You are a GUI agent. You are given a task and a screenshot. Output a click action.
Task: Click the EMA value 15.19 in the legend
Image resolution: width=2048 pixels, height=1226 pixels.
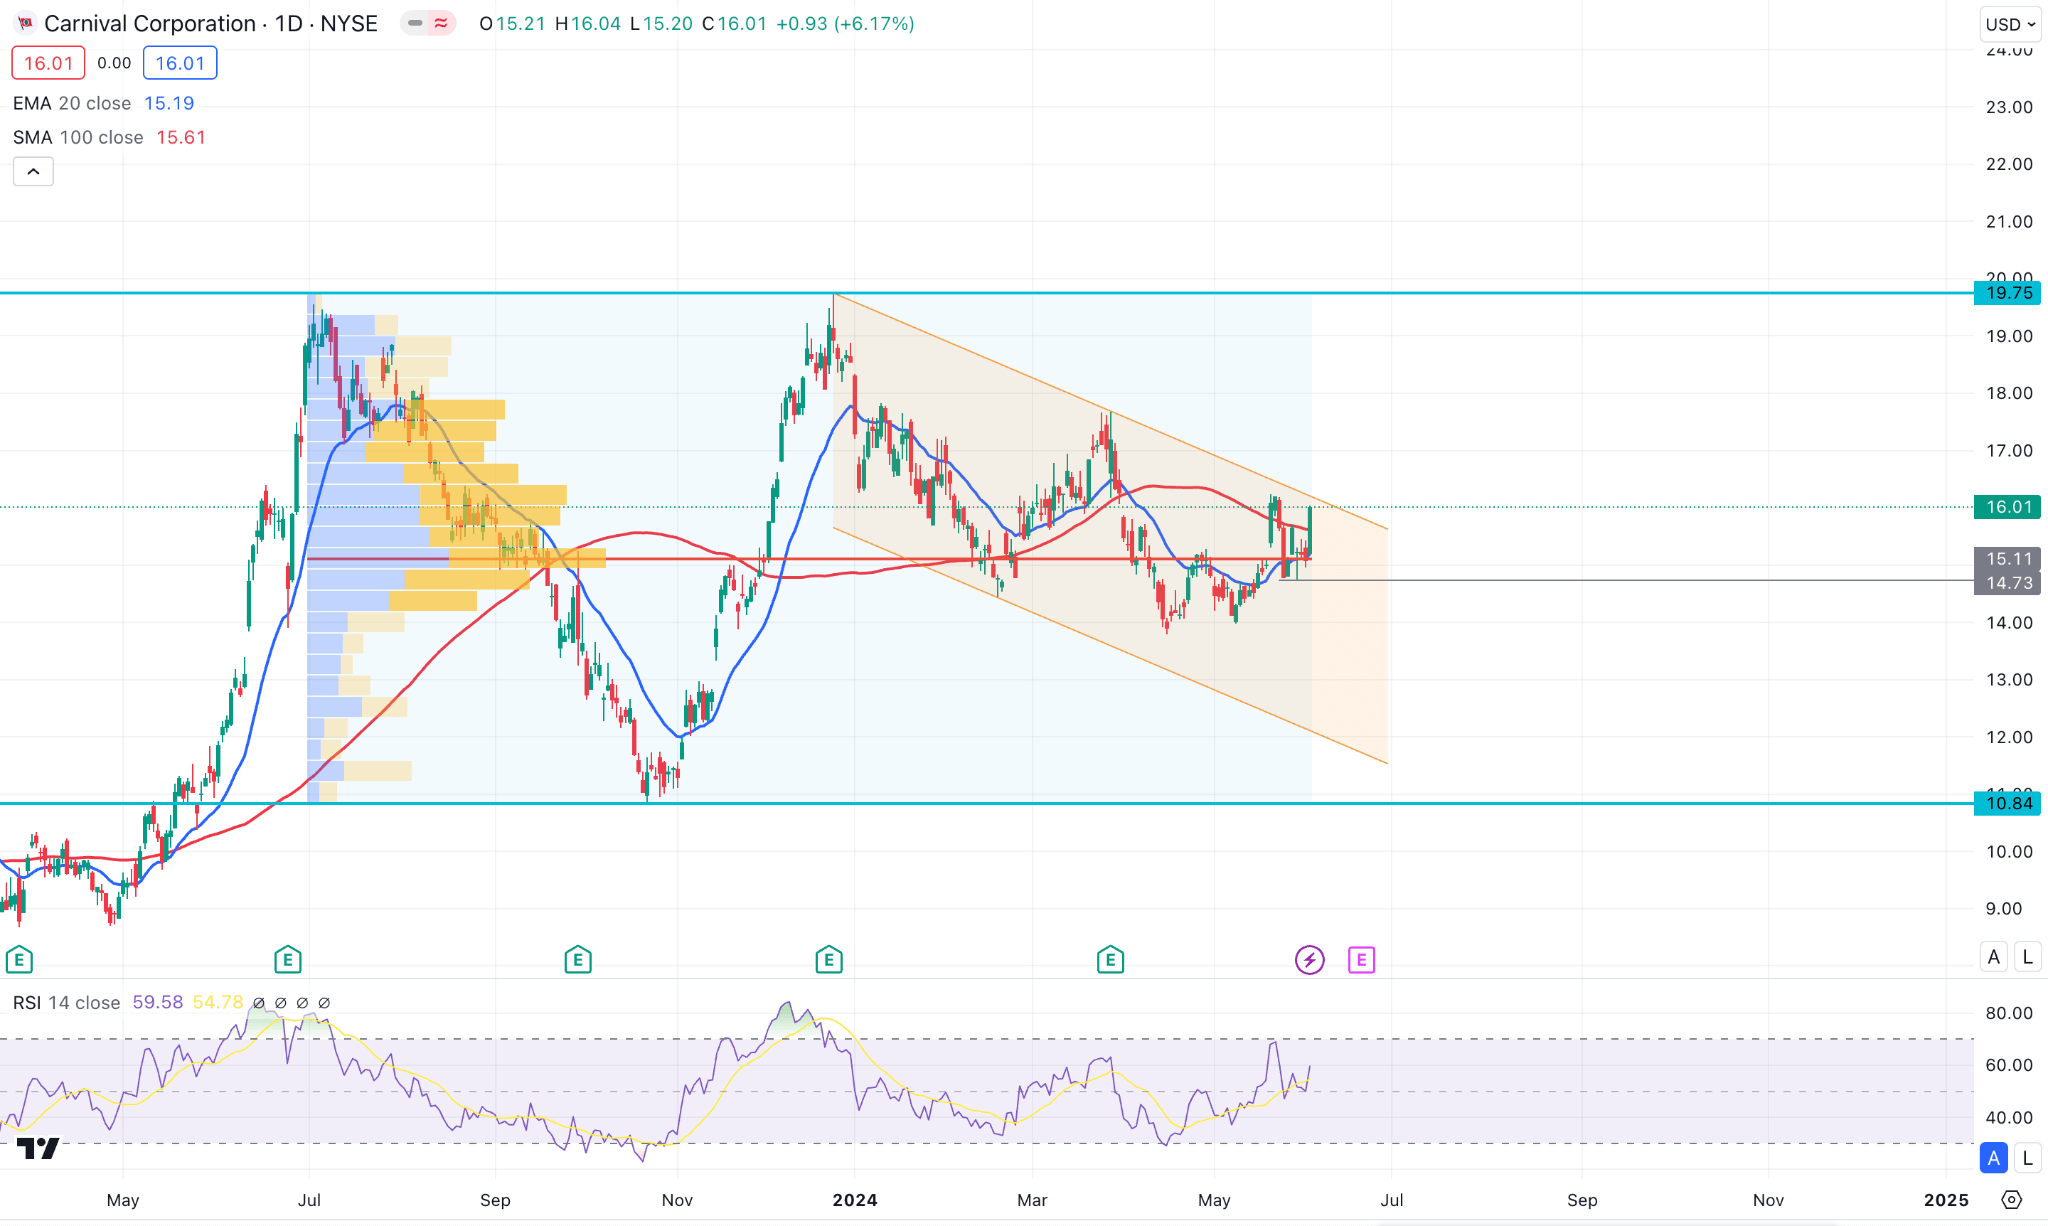[x=169, y=103]
